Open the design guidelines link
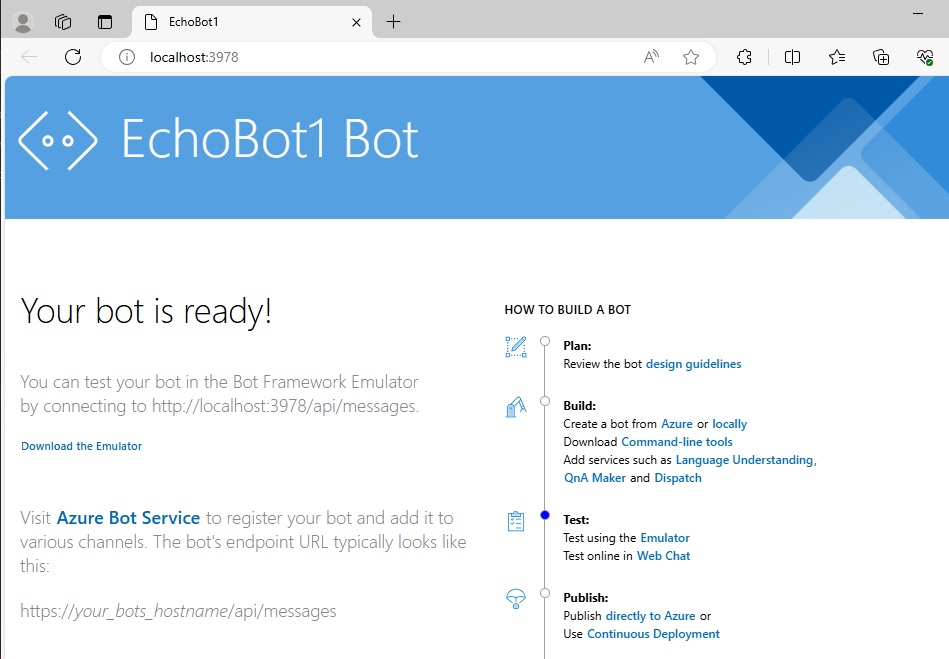 [693, 364]
